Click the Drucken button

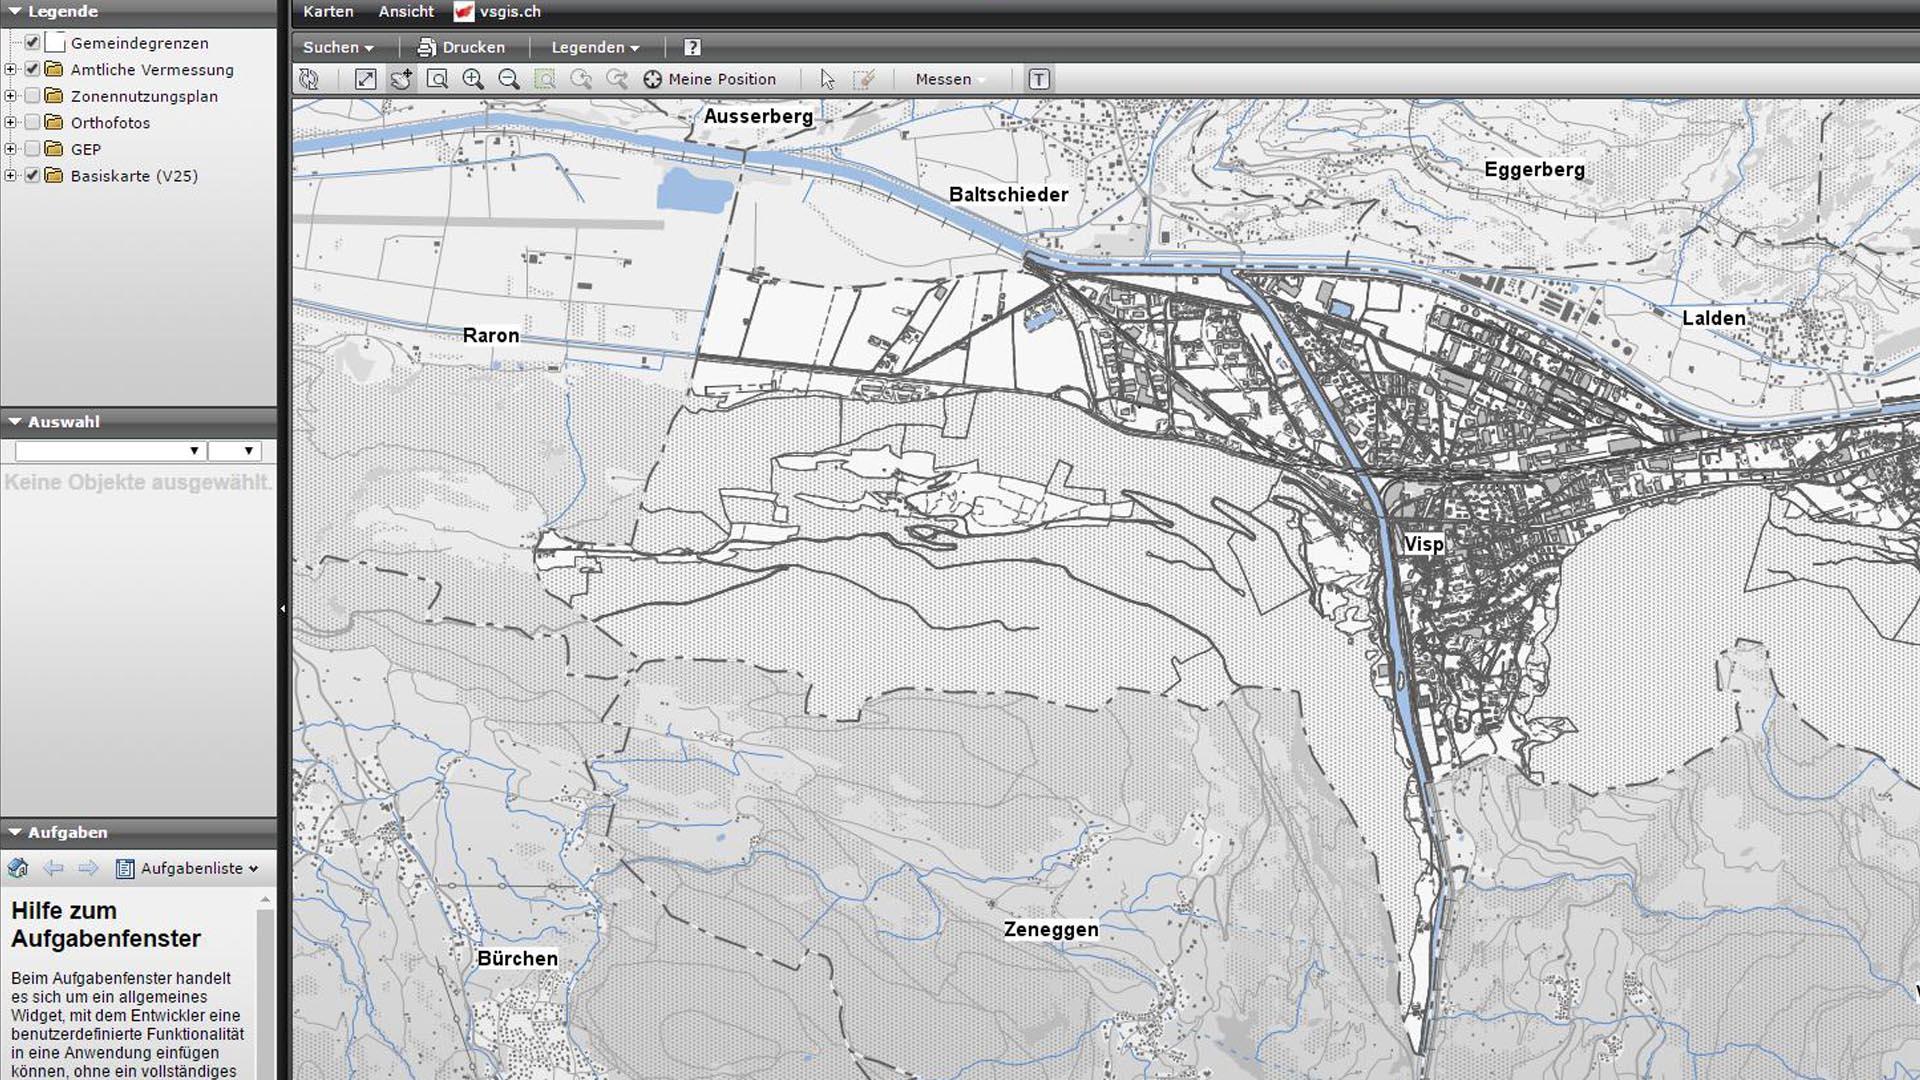460,47
